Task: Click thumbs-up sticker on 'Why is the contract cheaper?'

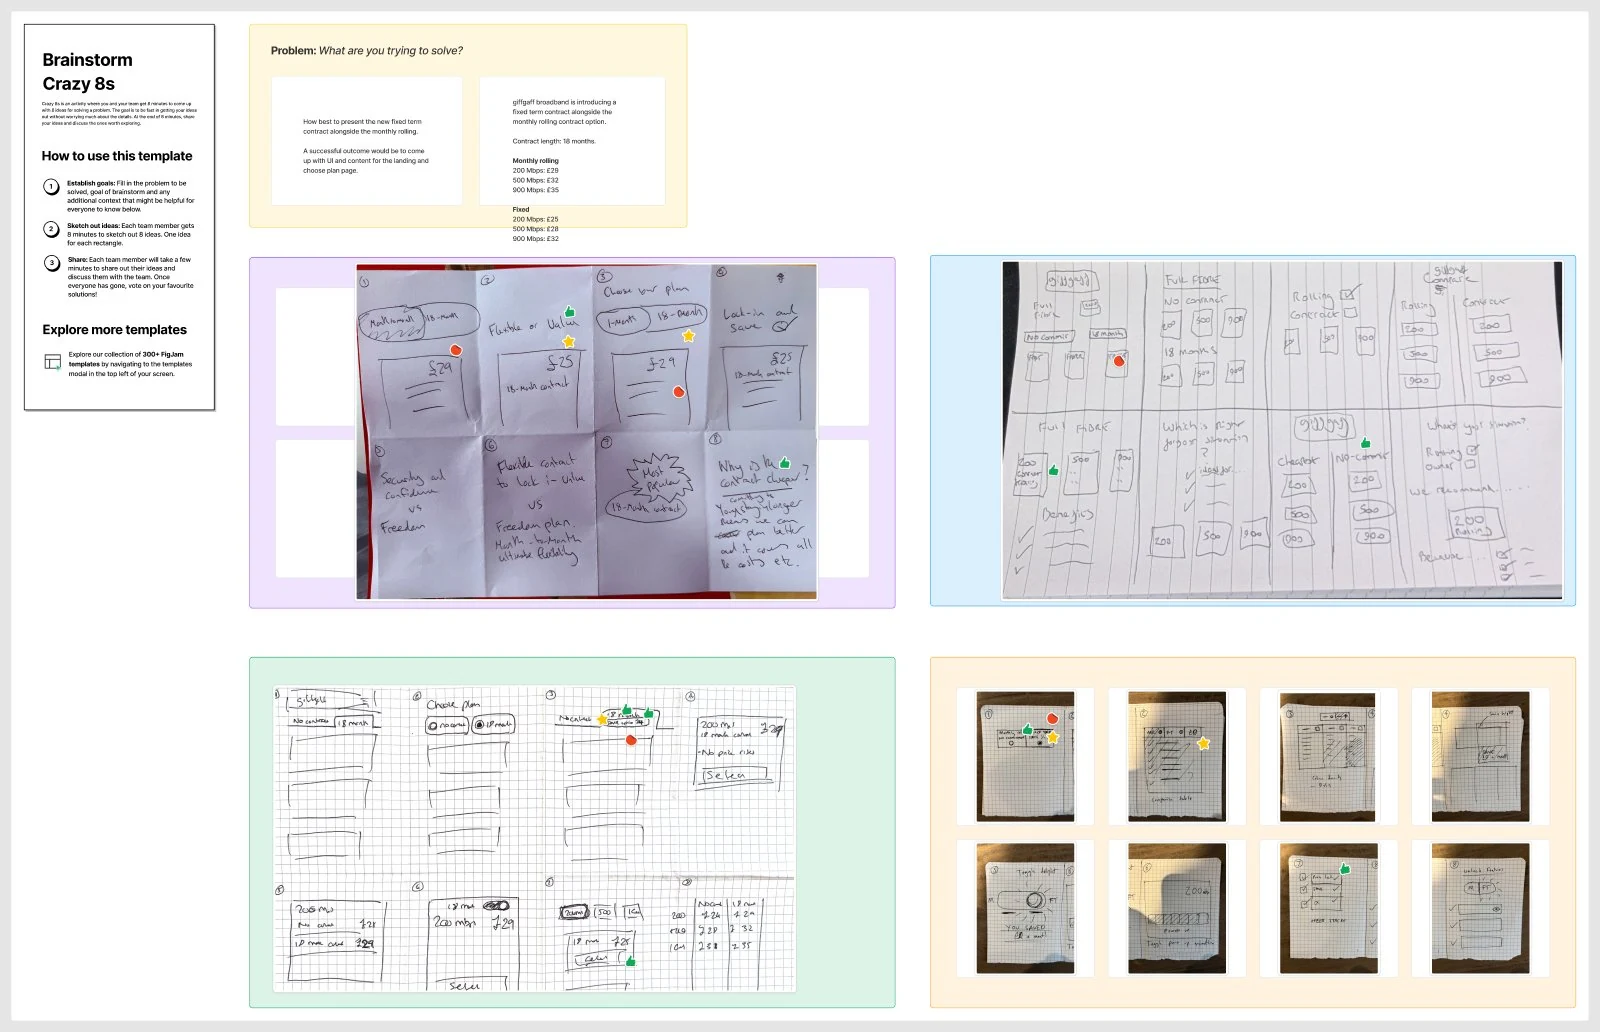Action: (x=785, y=462)
